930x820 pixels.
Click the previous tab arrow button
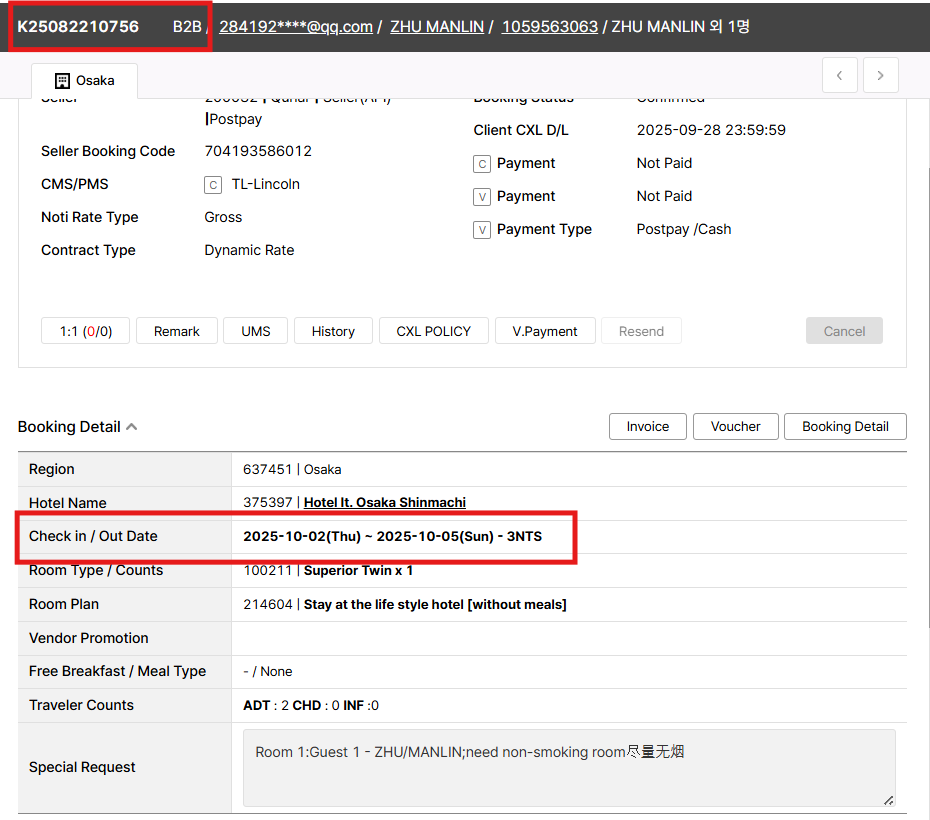click(x=840, y=75)
